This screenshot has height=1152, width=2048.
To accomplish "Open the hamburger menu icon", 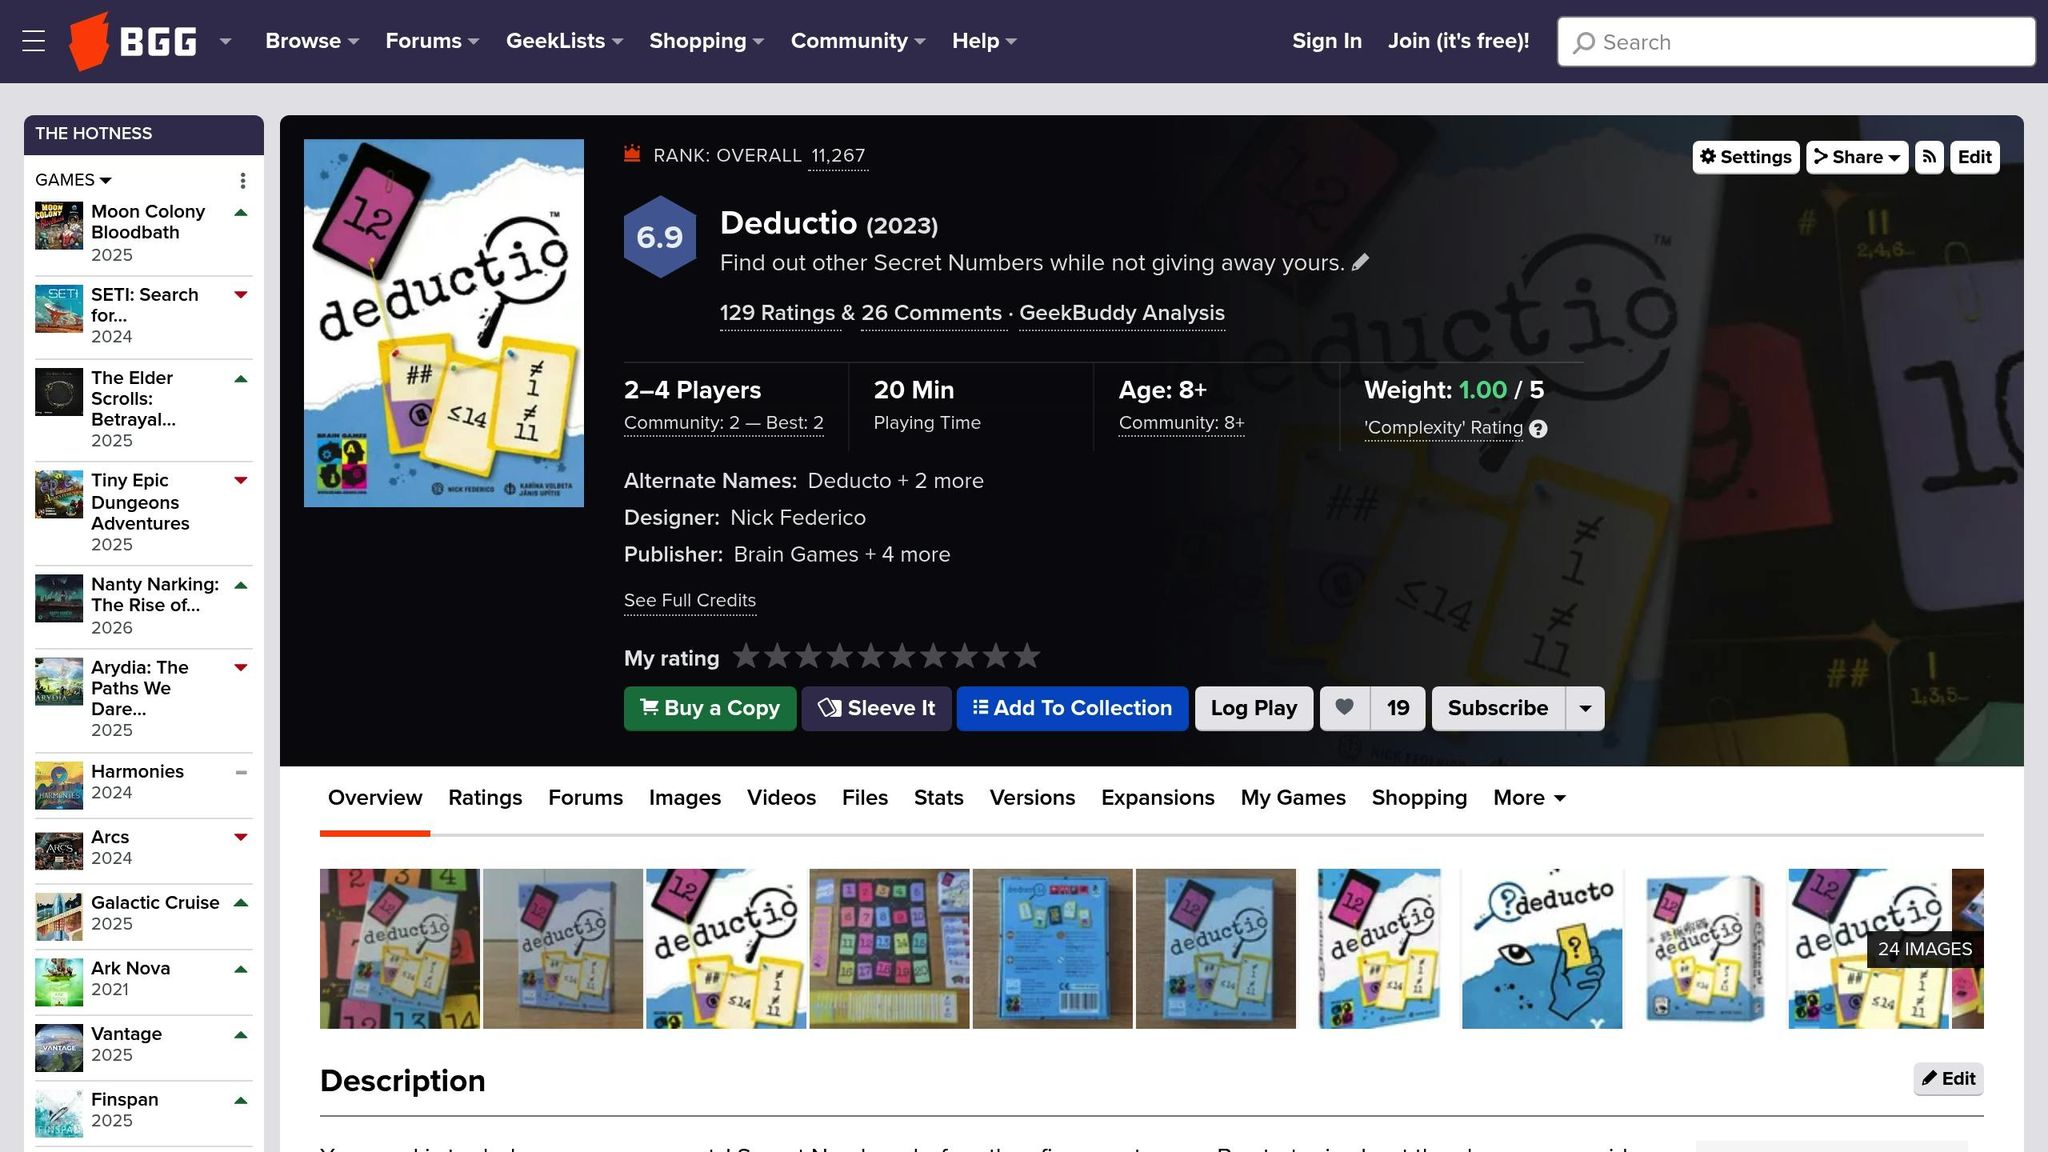I will click(34, 41).
